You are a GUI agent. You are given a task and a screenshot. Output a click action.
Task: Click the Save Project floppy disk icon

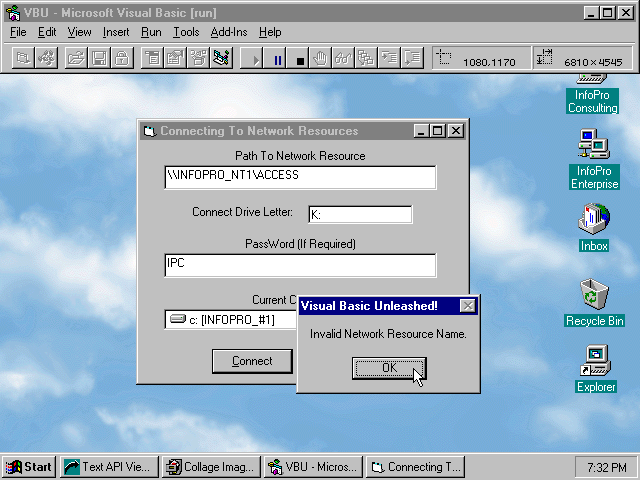click(98, 59)
